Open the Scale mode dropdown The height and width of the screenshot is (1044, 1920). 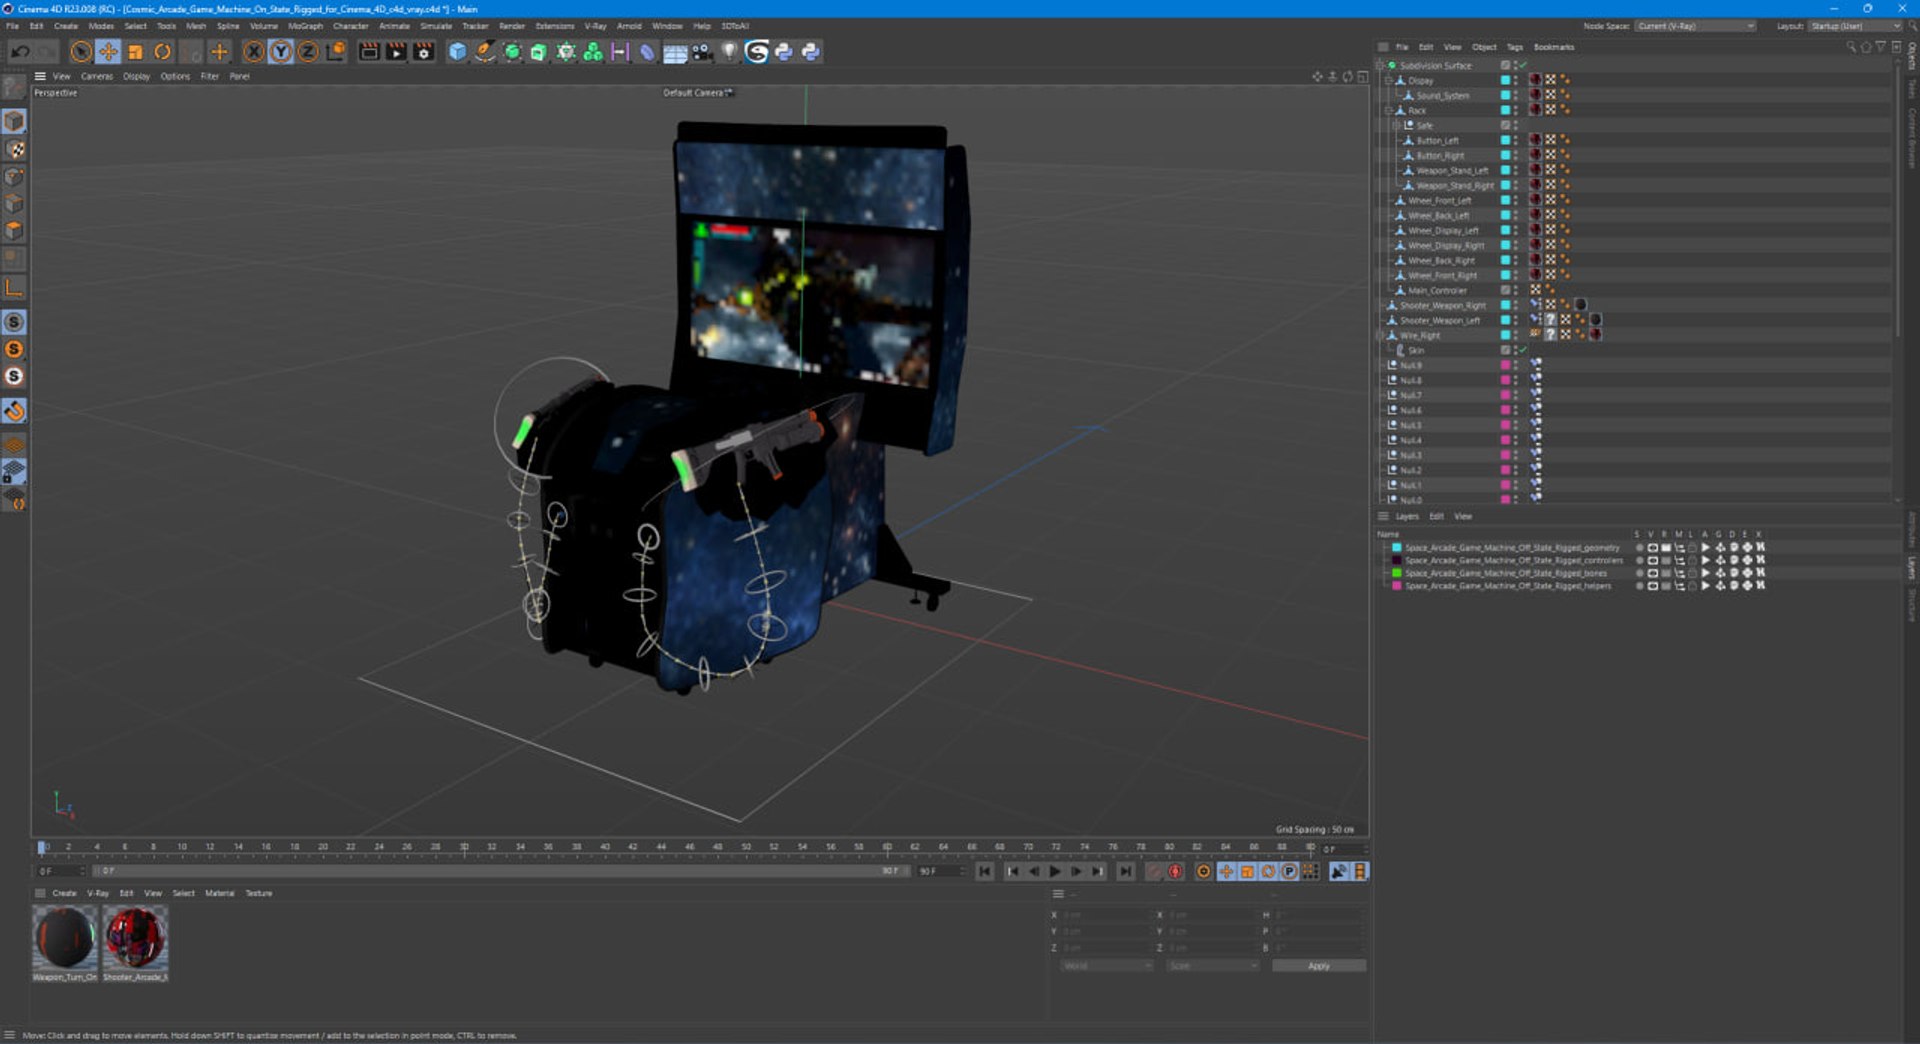click(x=1212, y=966)
